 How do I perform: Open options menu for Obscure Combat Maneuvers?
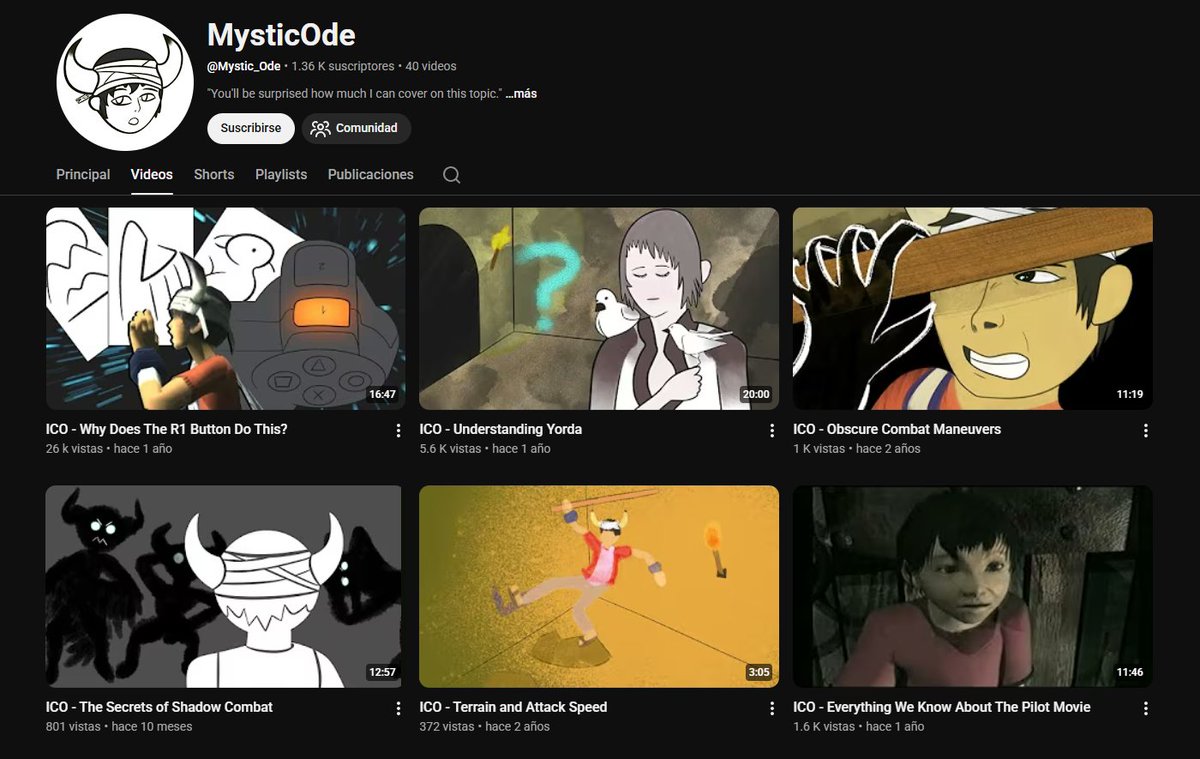[x=1146, y=431]
